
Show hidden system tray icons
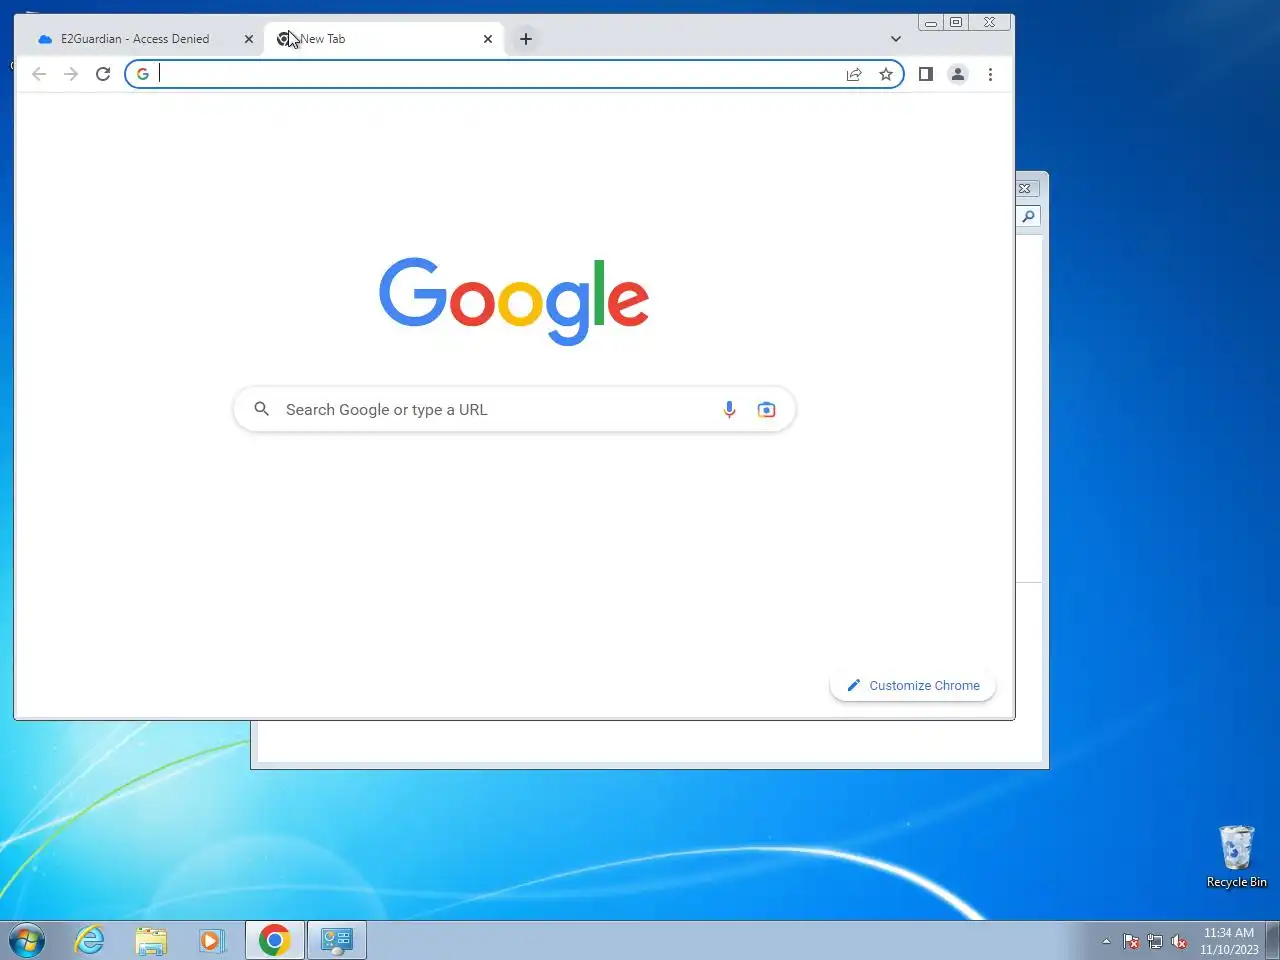click(x=1106, y=941)
